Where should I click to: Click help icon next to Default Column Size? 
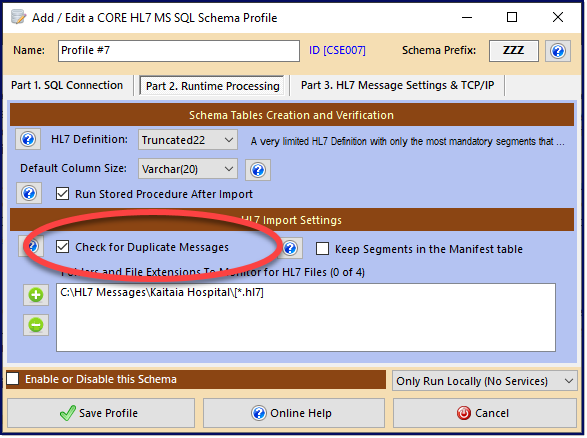click(258, 170)
